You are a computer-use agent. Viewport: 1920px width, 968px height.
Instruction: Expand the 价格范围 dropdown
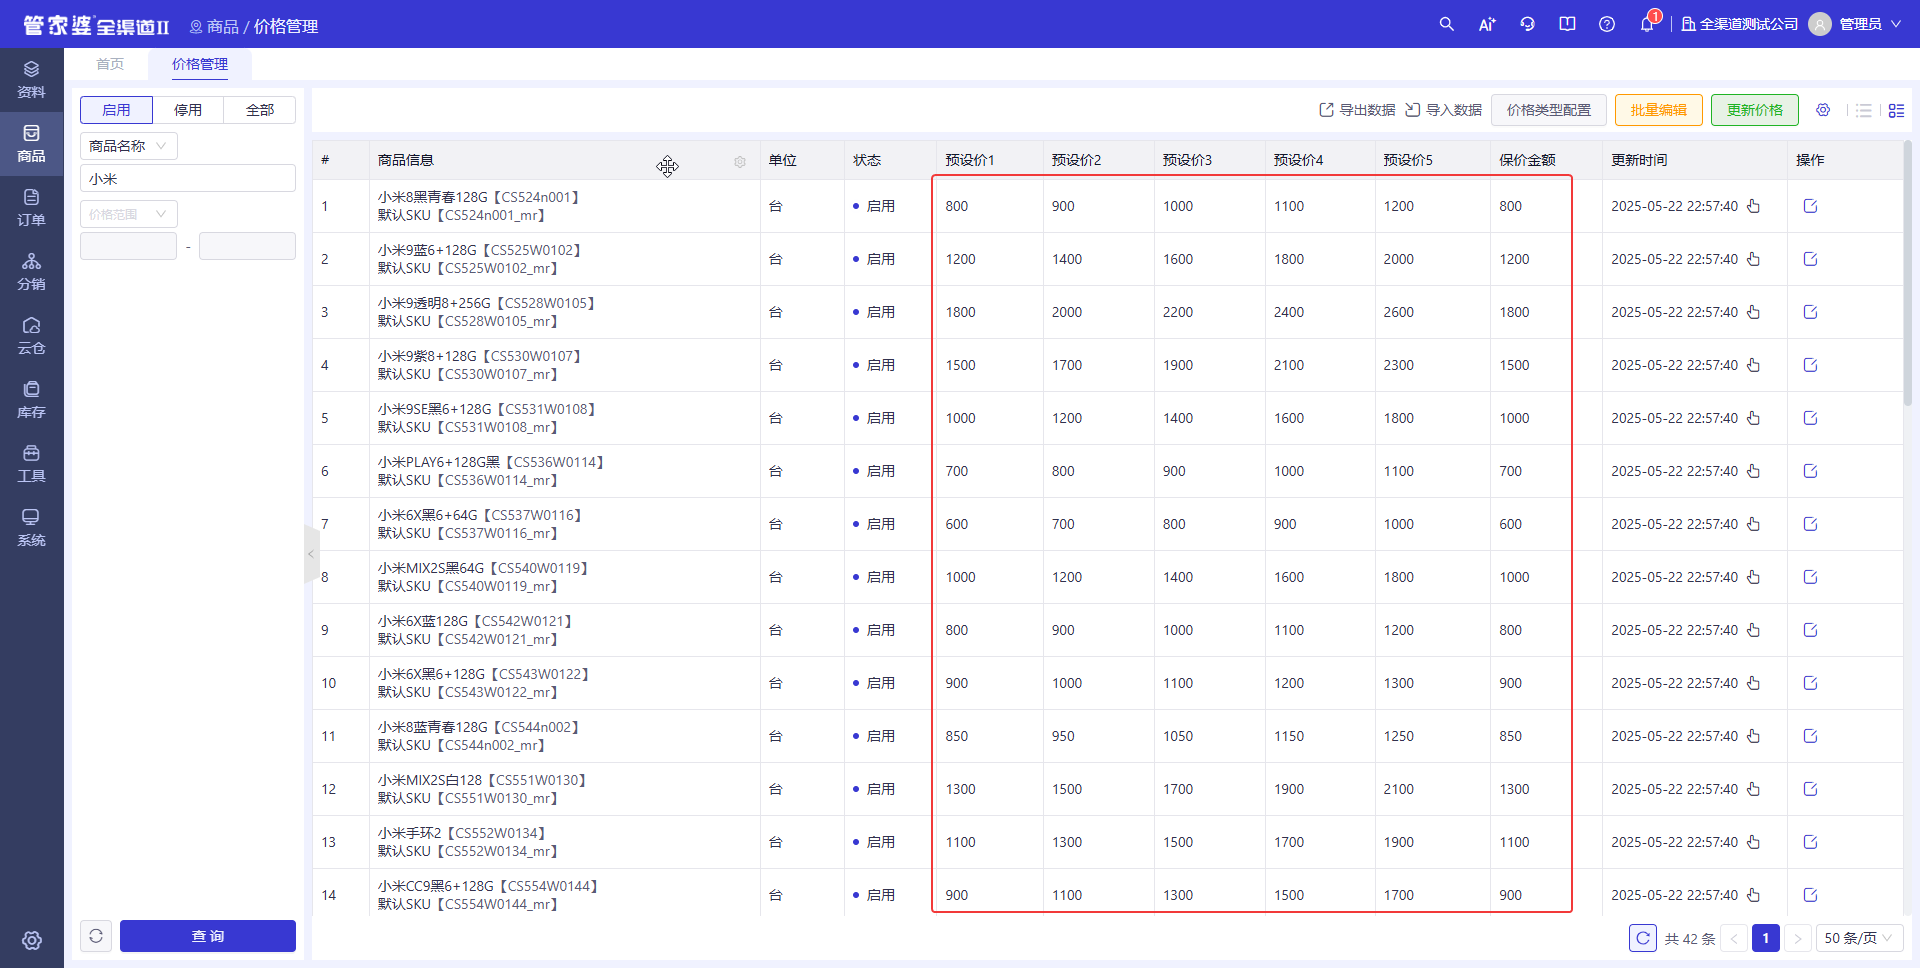[x=129, y=214]
